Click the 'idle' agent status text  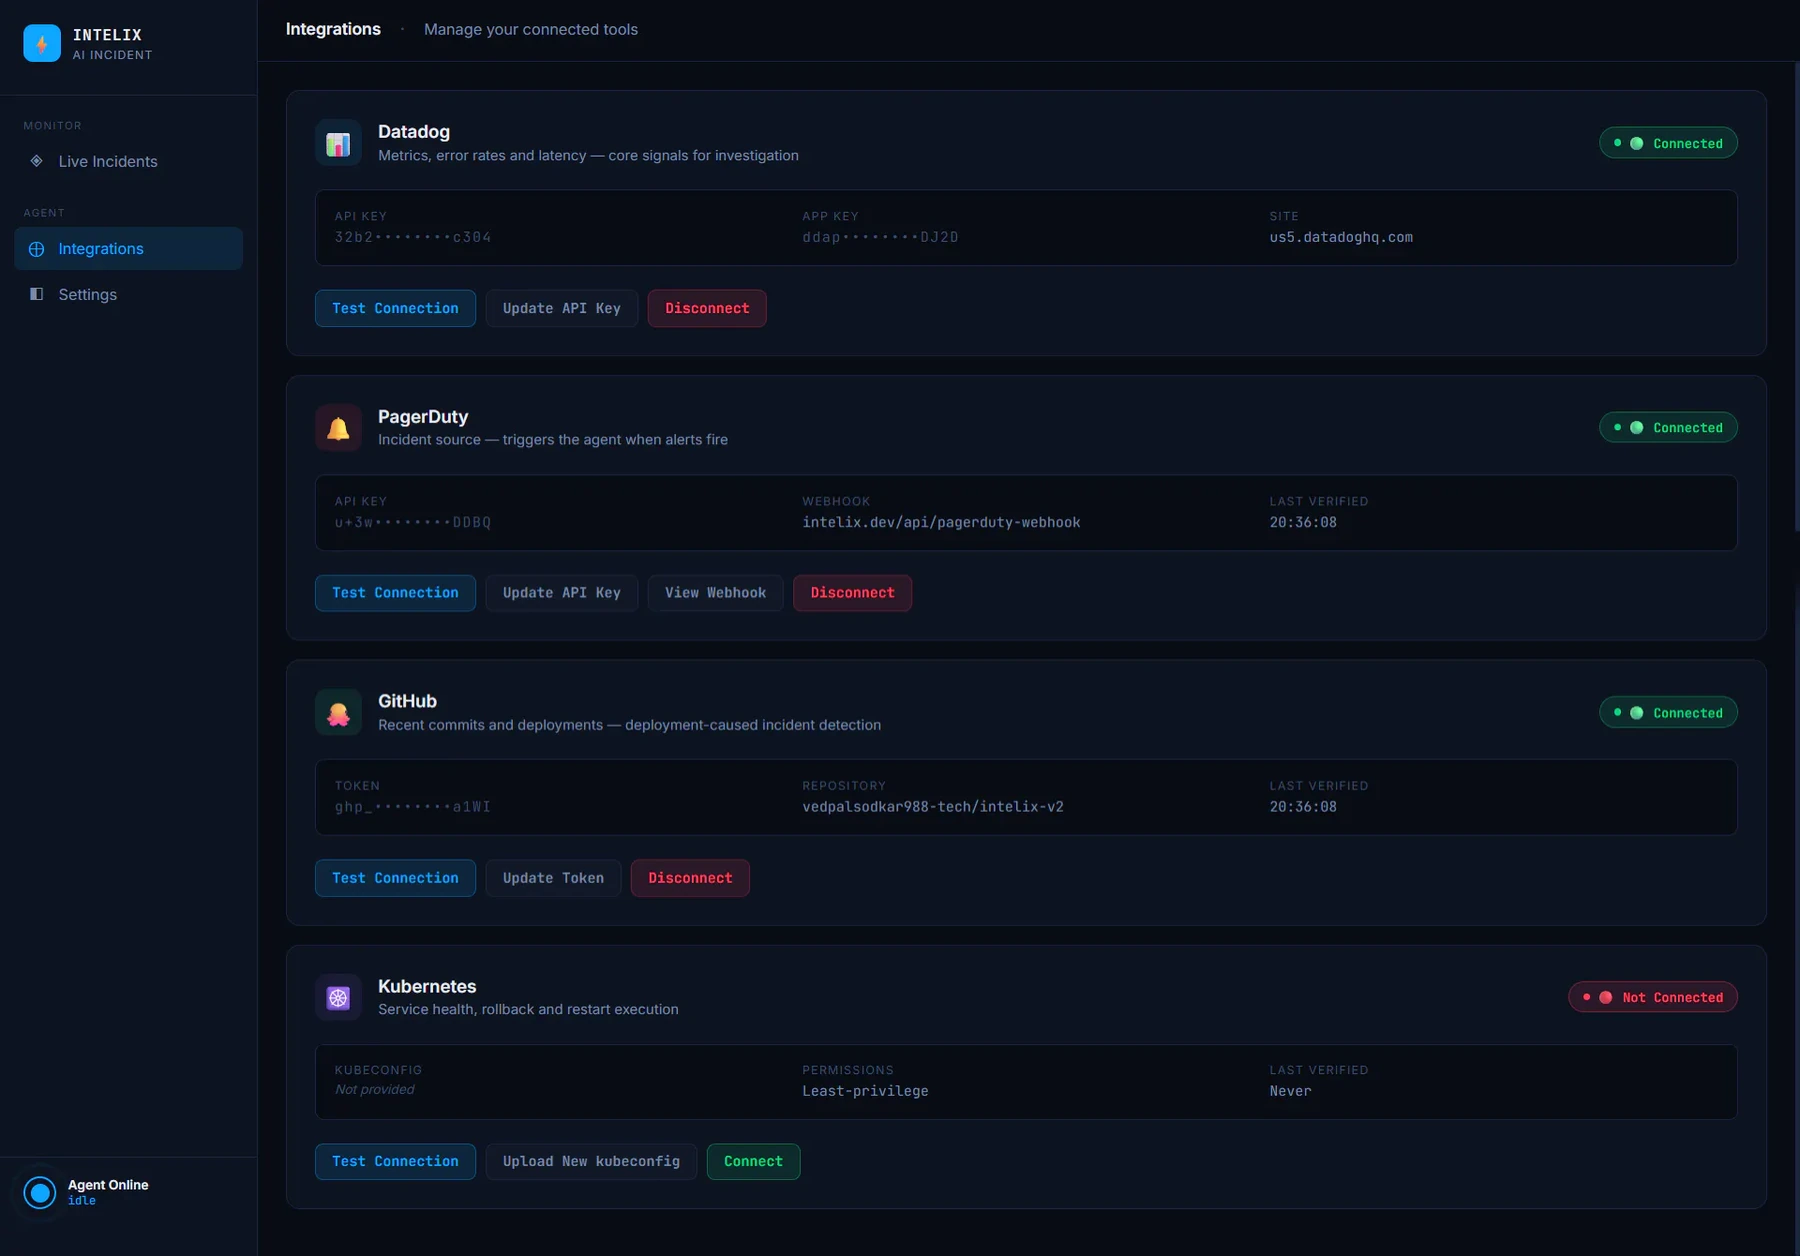82,1201
